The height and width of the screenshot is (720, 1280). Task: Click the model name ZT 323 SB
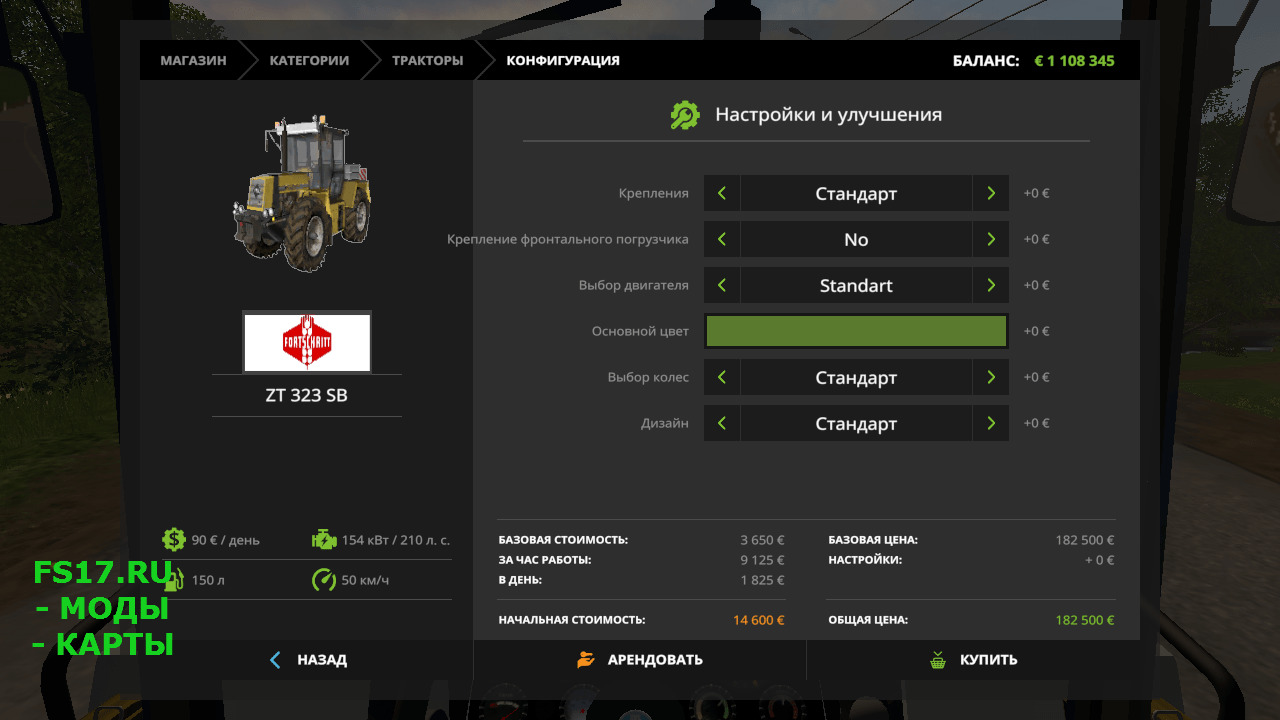[x=307, y=395]
